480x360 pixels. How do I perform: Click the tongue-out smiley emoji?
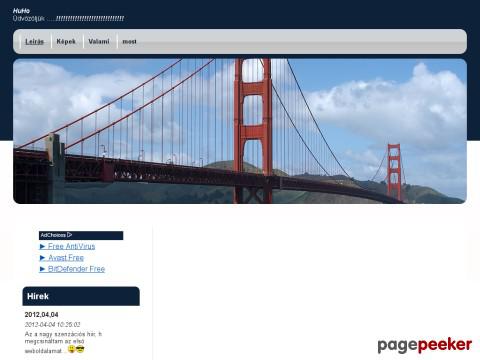click(x=71, y=349)
